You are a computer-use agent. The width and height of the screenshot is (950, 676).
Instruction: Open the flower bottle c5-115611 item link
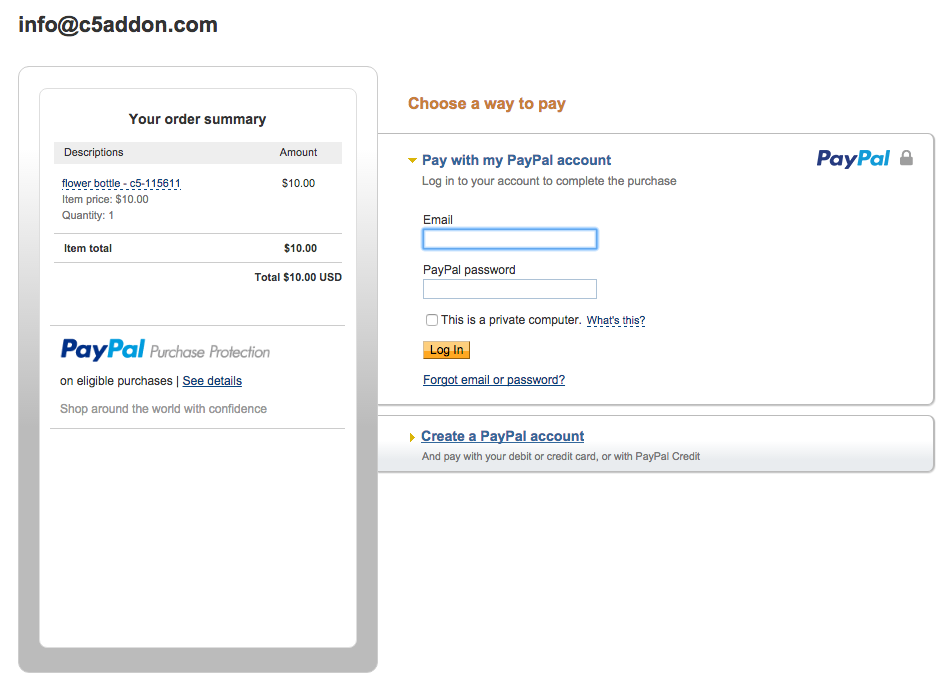121,183
